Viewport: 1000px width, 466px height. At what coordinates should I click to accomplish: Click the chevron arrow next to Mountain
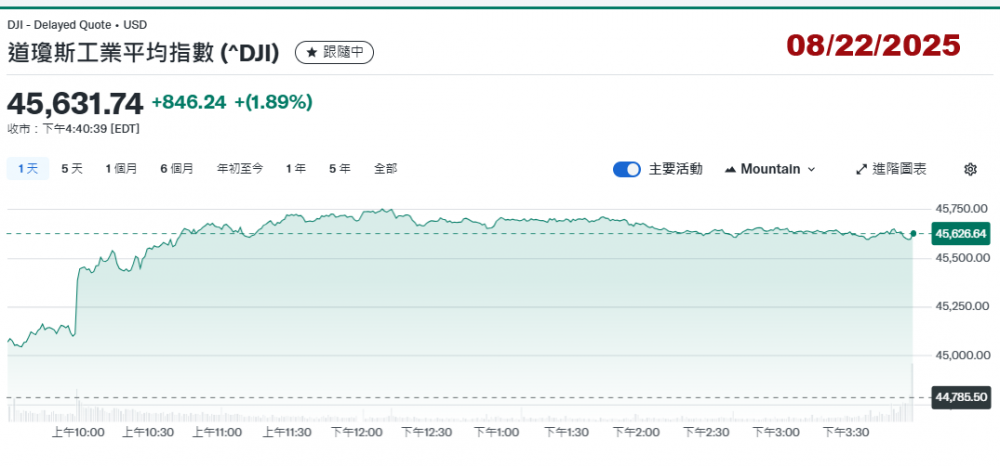pyautogui.click(x=811, y=170)
